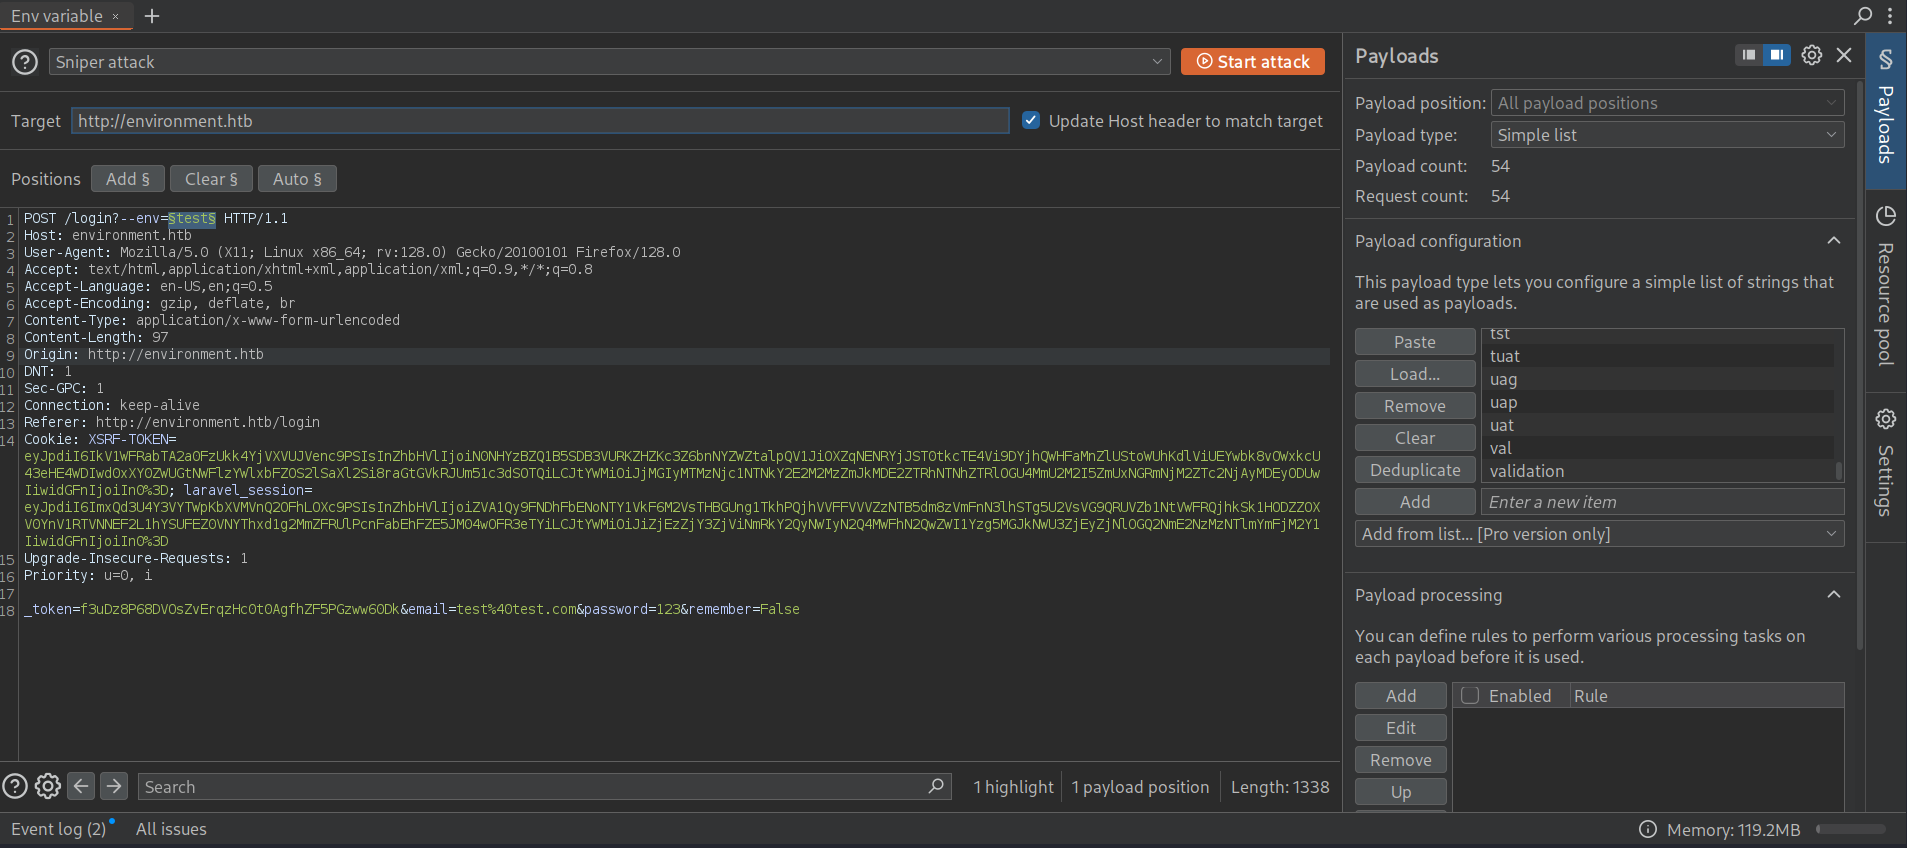
Task: Select payload item uap
Action: point(1658,402)
